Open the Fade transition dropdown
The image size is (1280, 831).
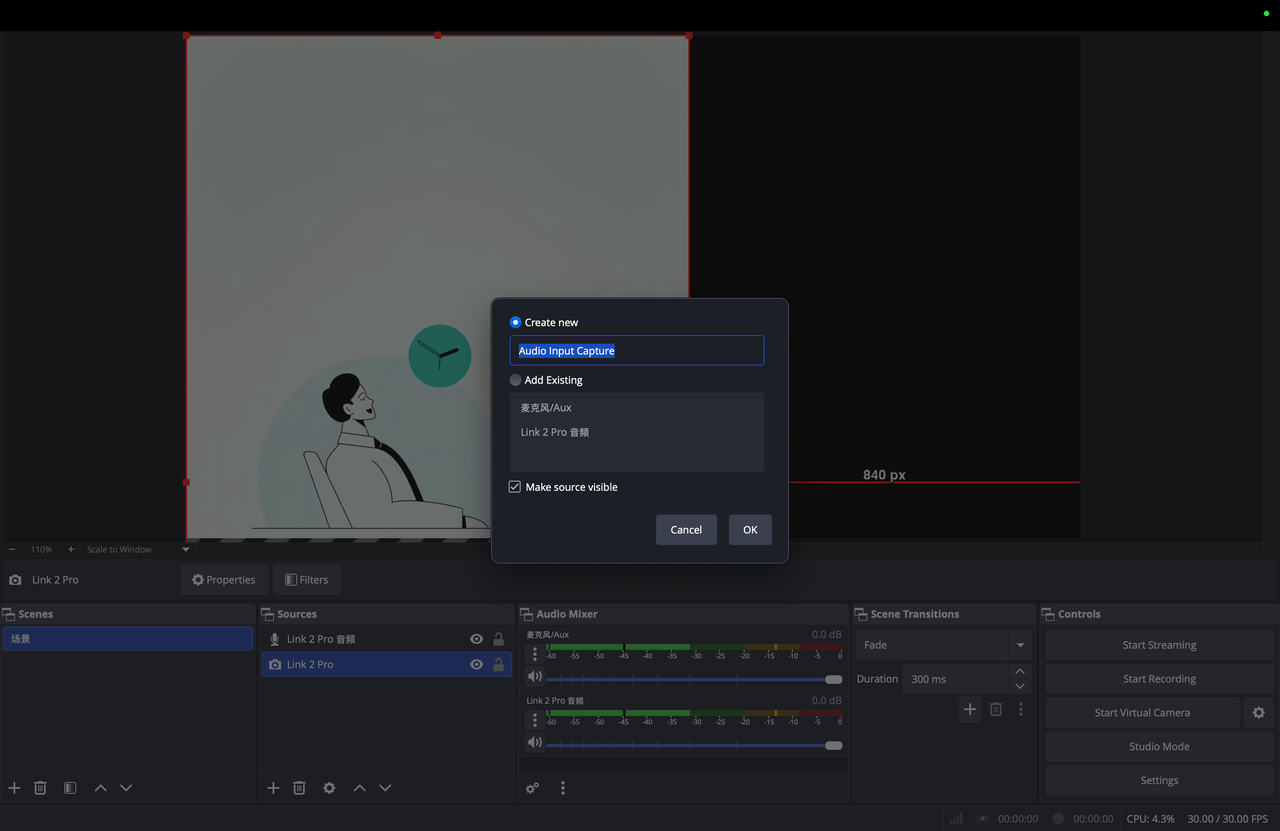pyautogui.click(x=1020, y=645)
